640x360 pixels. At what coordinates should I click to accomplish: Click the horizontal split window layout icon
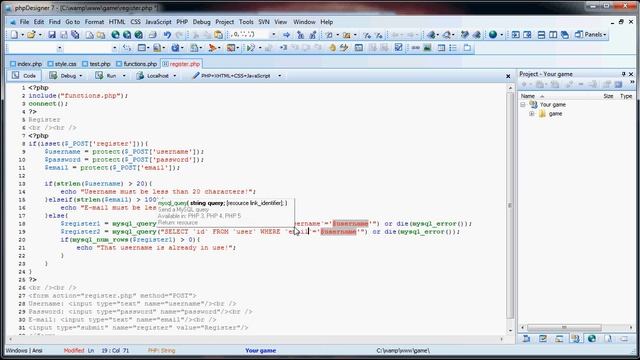[541, 35]
